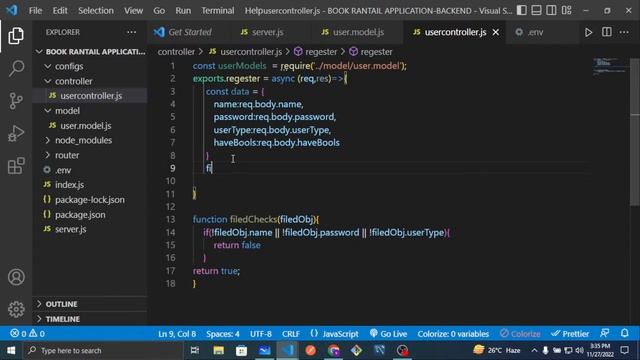This screenshot has width=640, height=360.
Task: Open the Terminal menu
Action: coord(218,11)
